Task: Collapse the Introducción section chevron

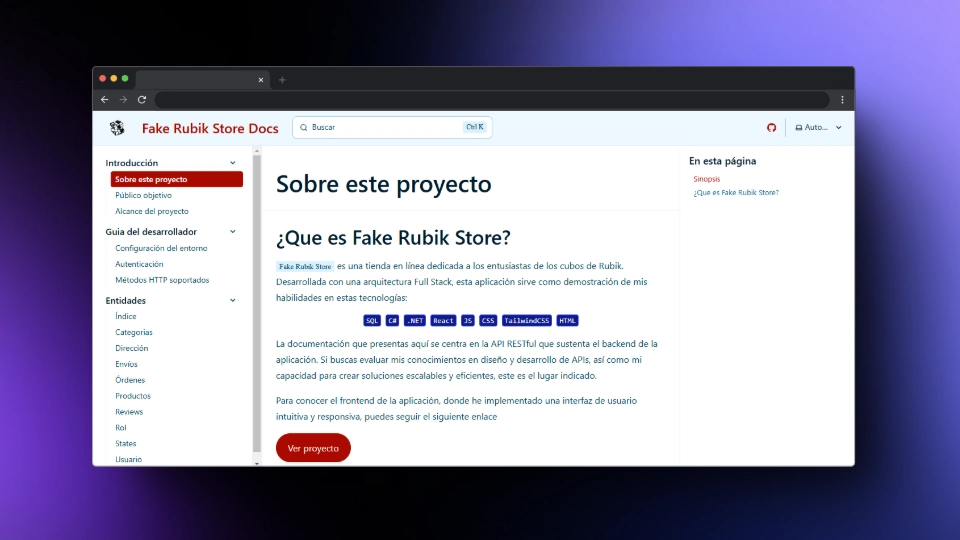Action: 233,163
